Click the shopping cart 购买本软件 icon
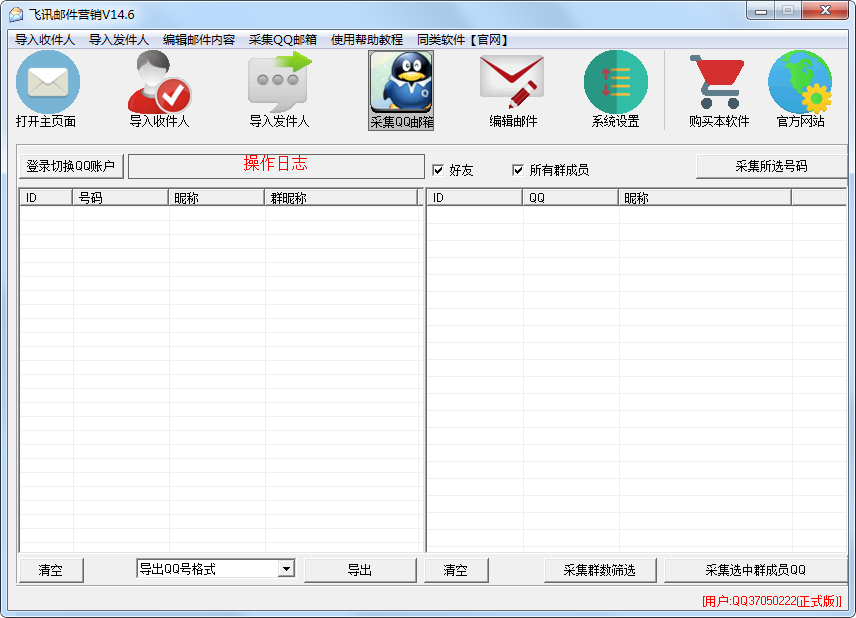Viewport: 856px width, 618px height. click(x=718, y=83)
